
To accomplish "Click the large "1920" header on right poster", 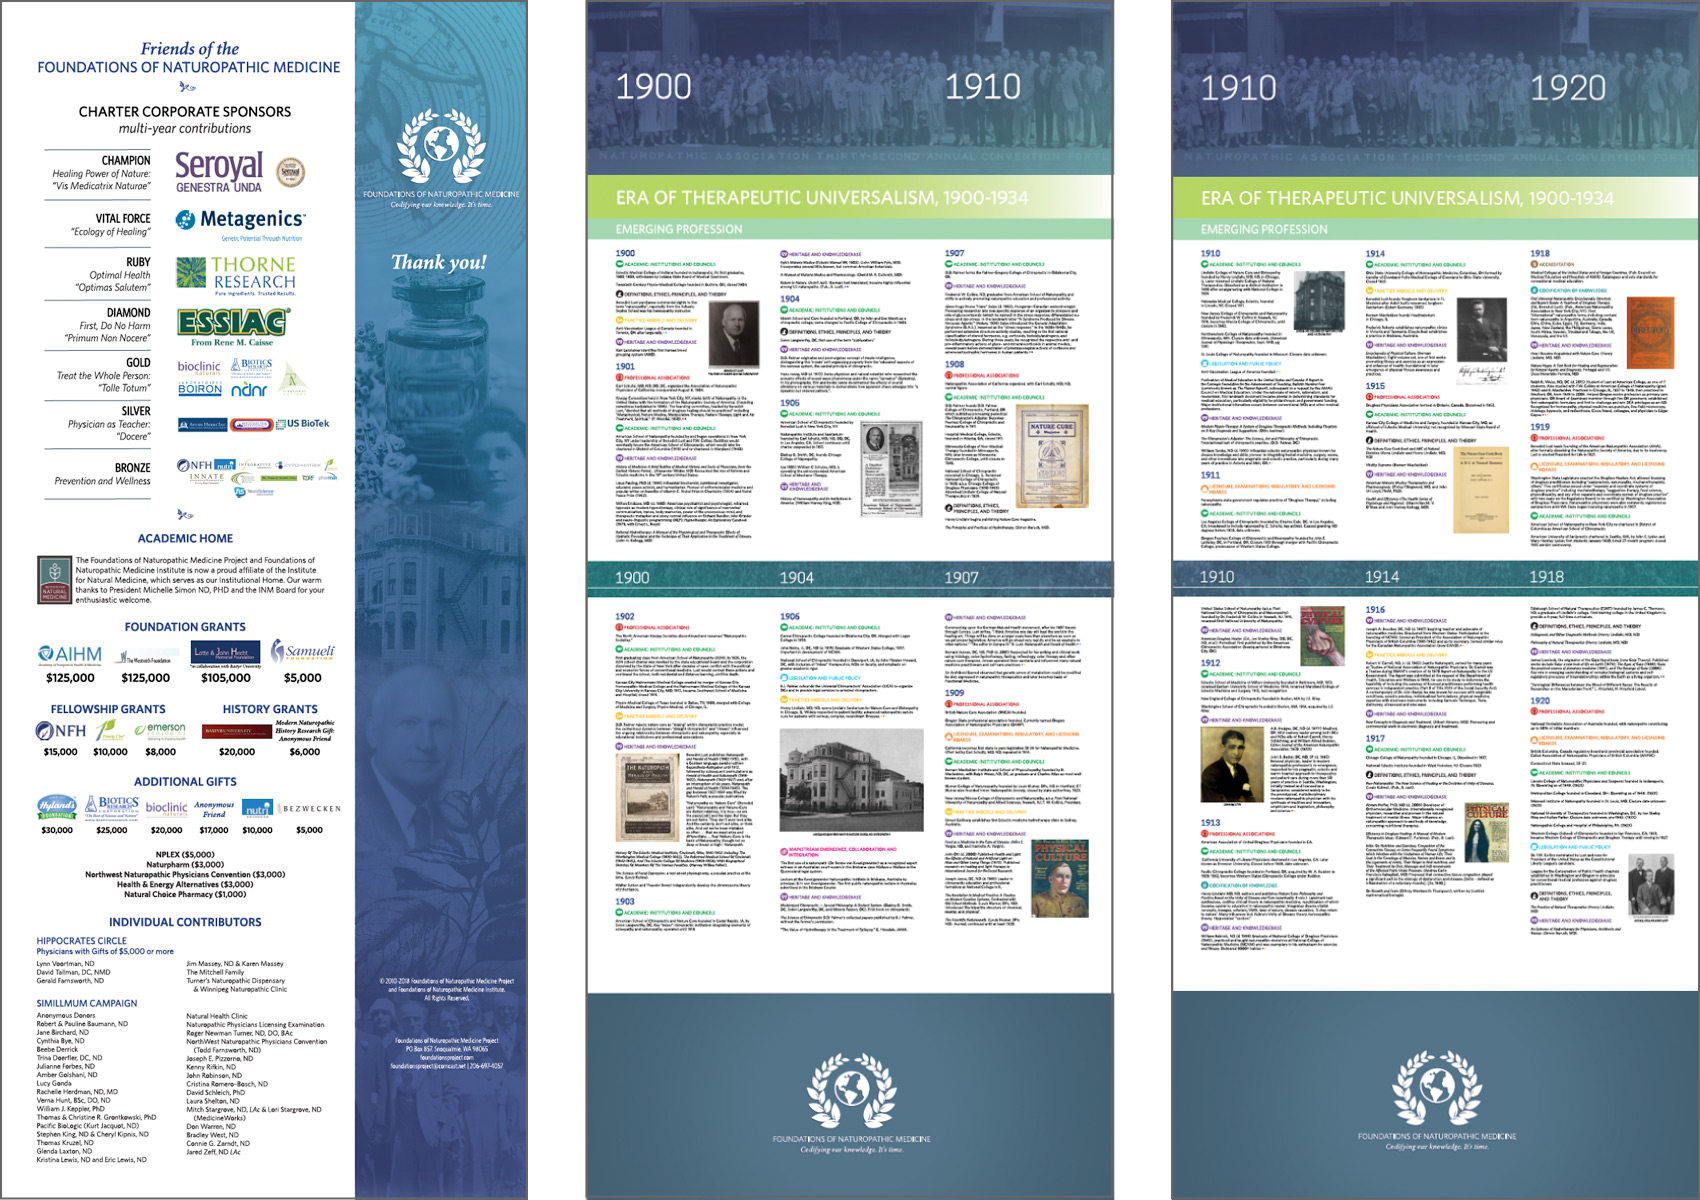I will click(1568, 88).
